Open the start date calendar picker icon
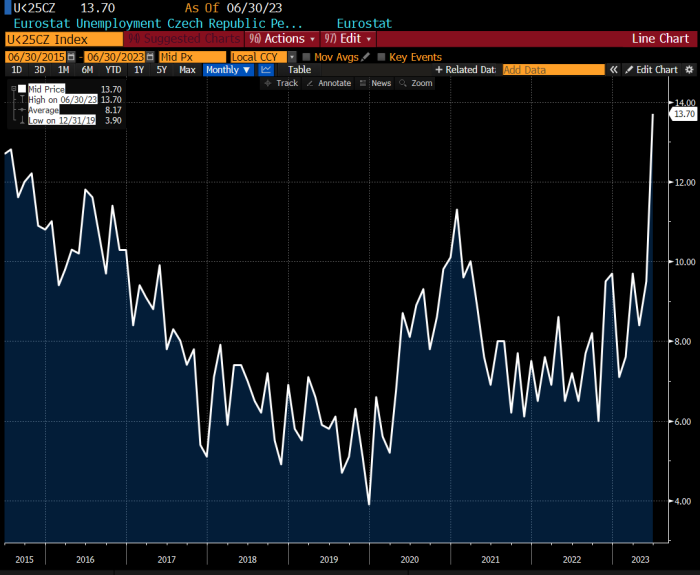 tap(71, 57)
